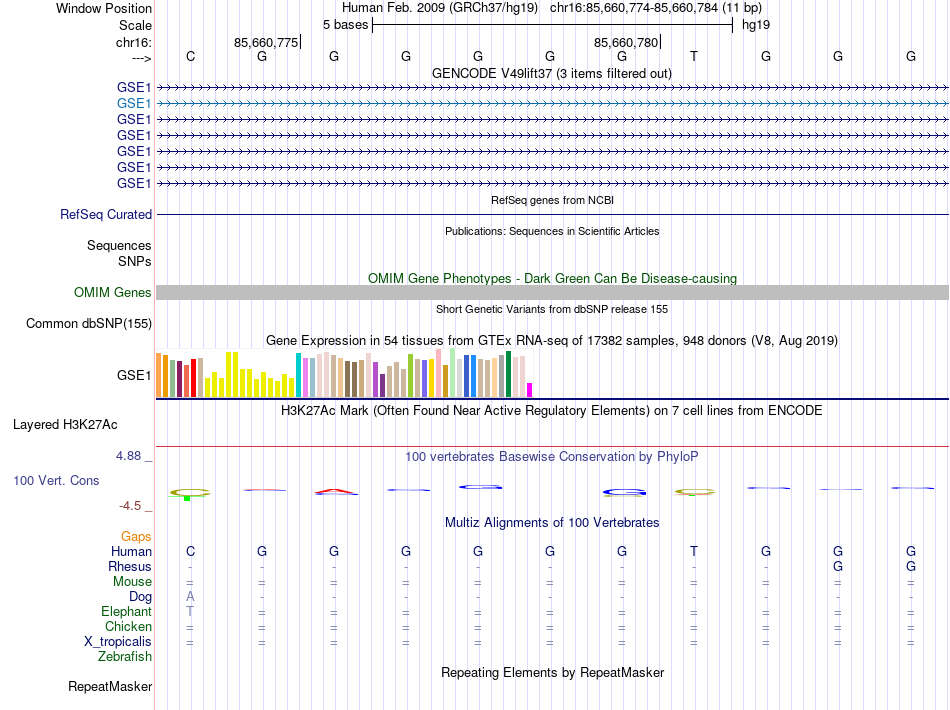Click the light-blue highlighted GSE1 transcript label
The height and width of the screenshot is (710, 950).
134,103
